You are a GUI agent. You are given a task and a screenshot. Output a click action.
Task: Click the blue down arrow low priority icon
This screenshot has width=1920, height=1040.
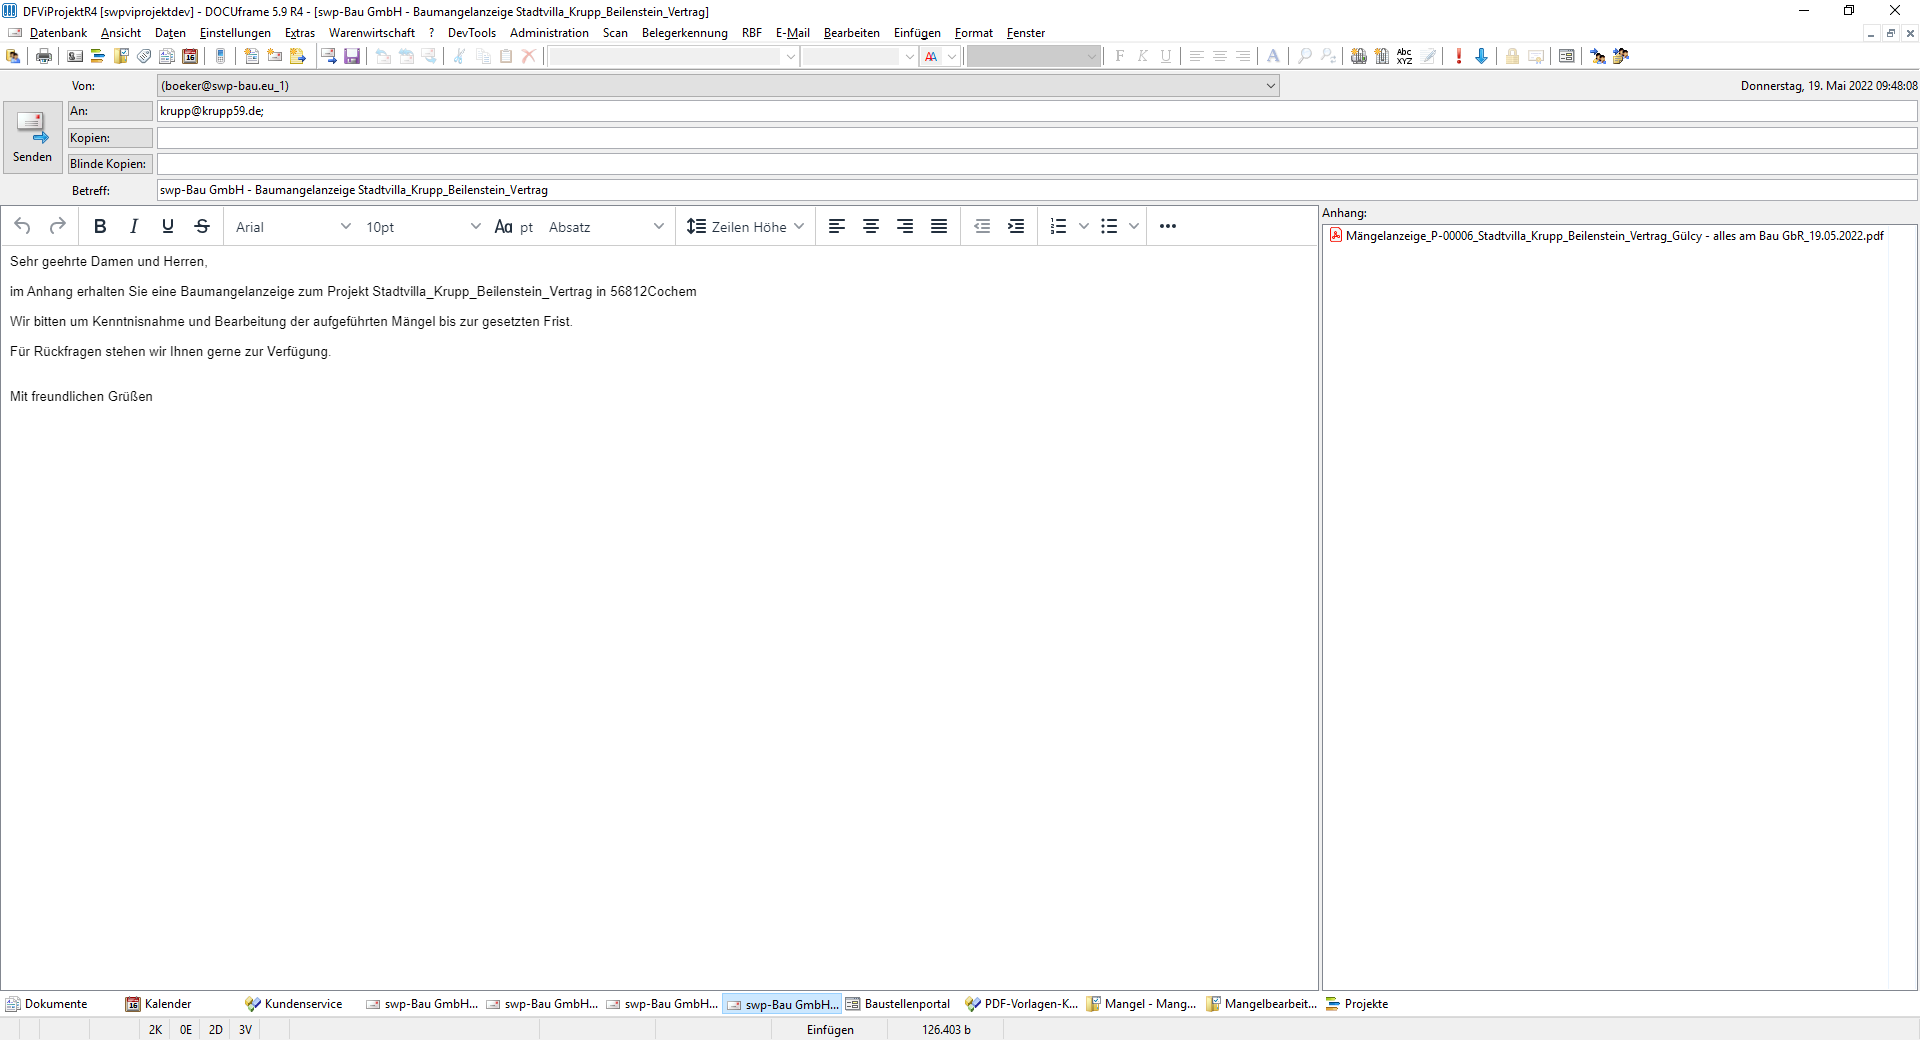tap(1481, 56)
